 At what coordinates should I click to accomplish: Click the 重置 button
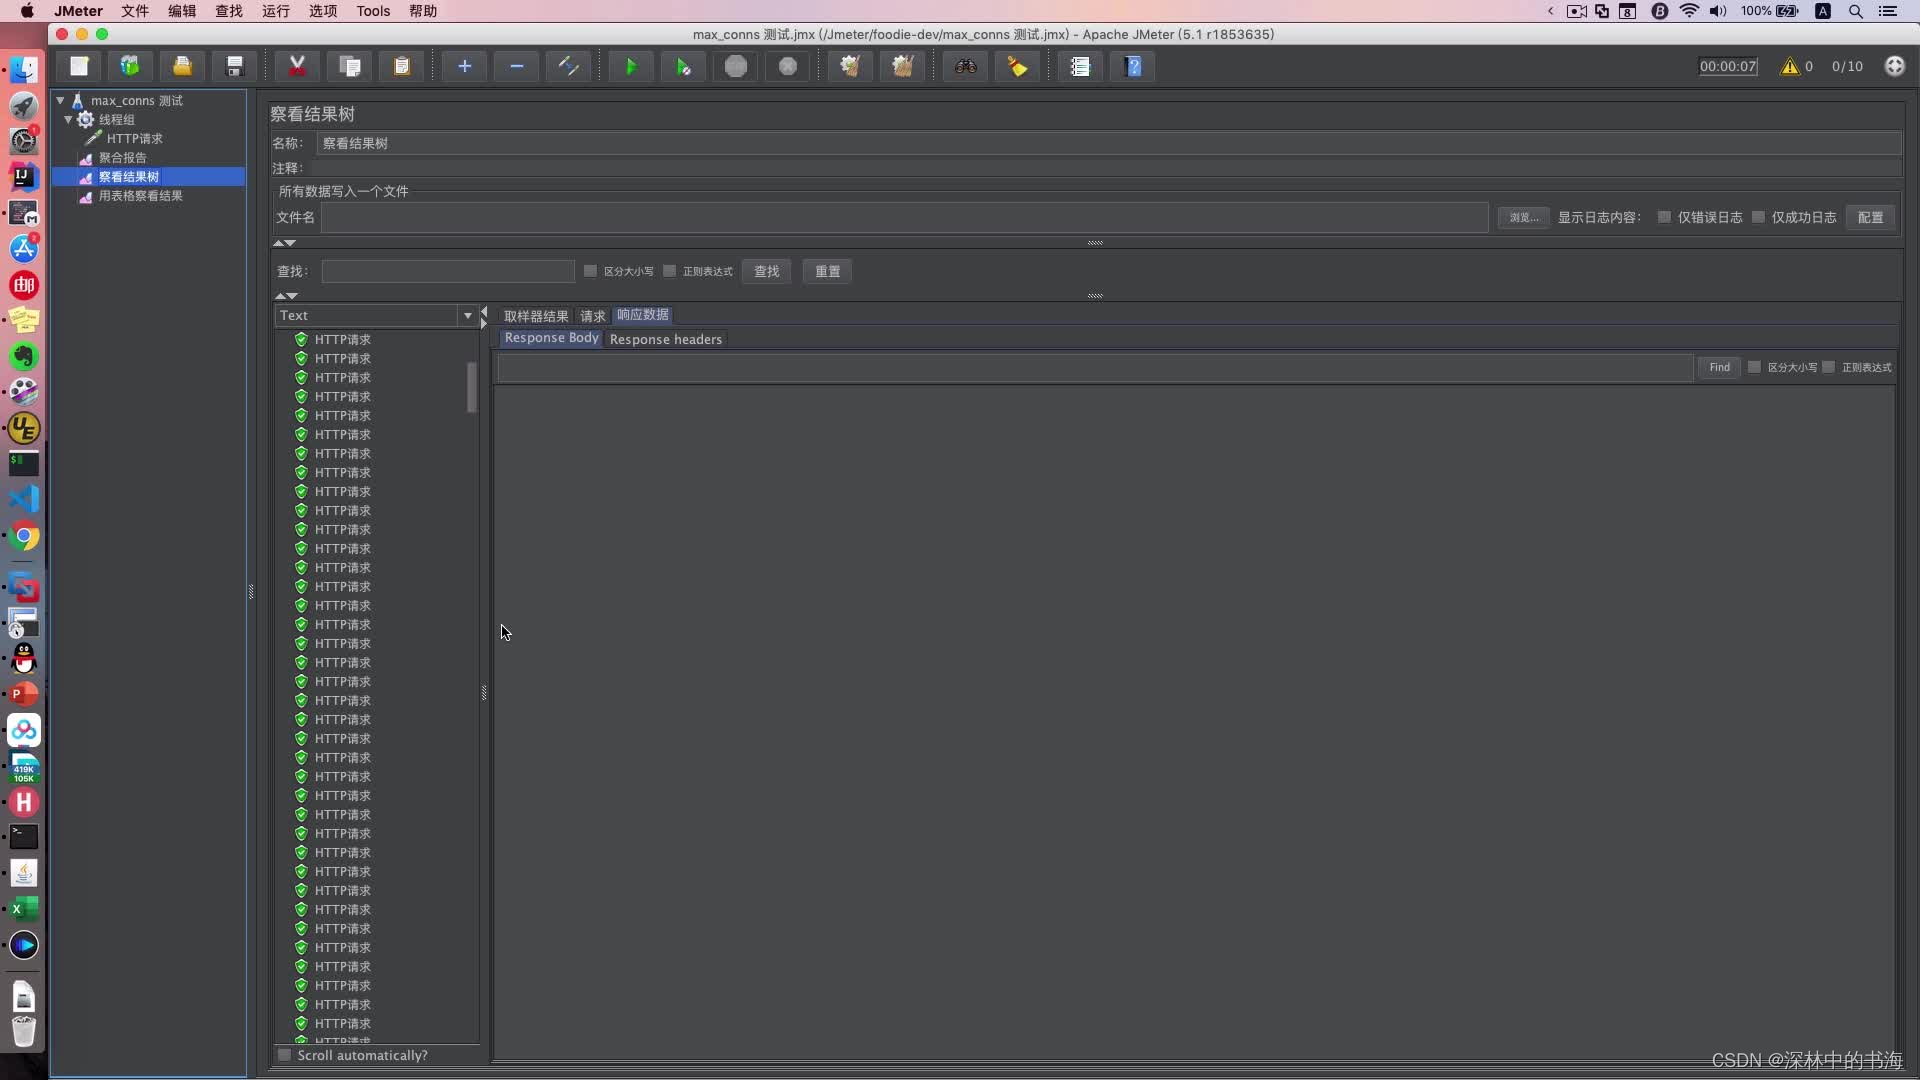[x=827, y=271]
